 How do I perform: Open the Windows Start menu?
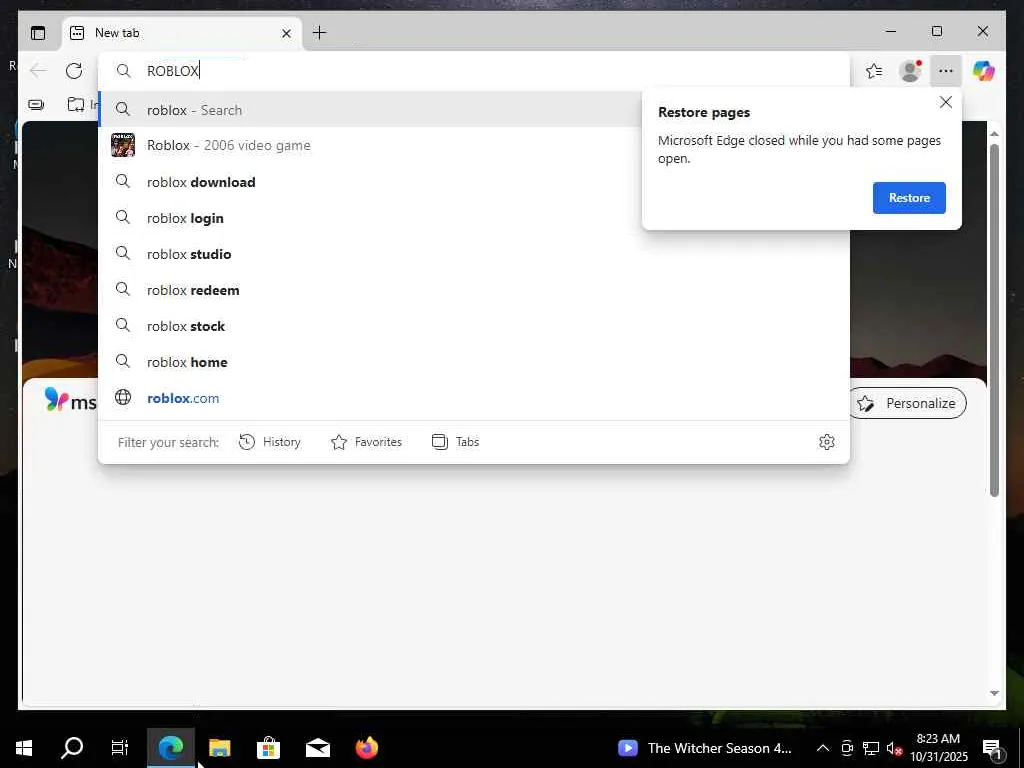(24, 748)
